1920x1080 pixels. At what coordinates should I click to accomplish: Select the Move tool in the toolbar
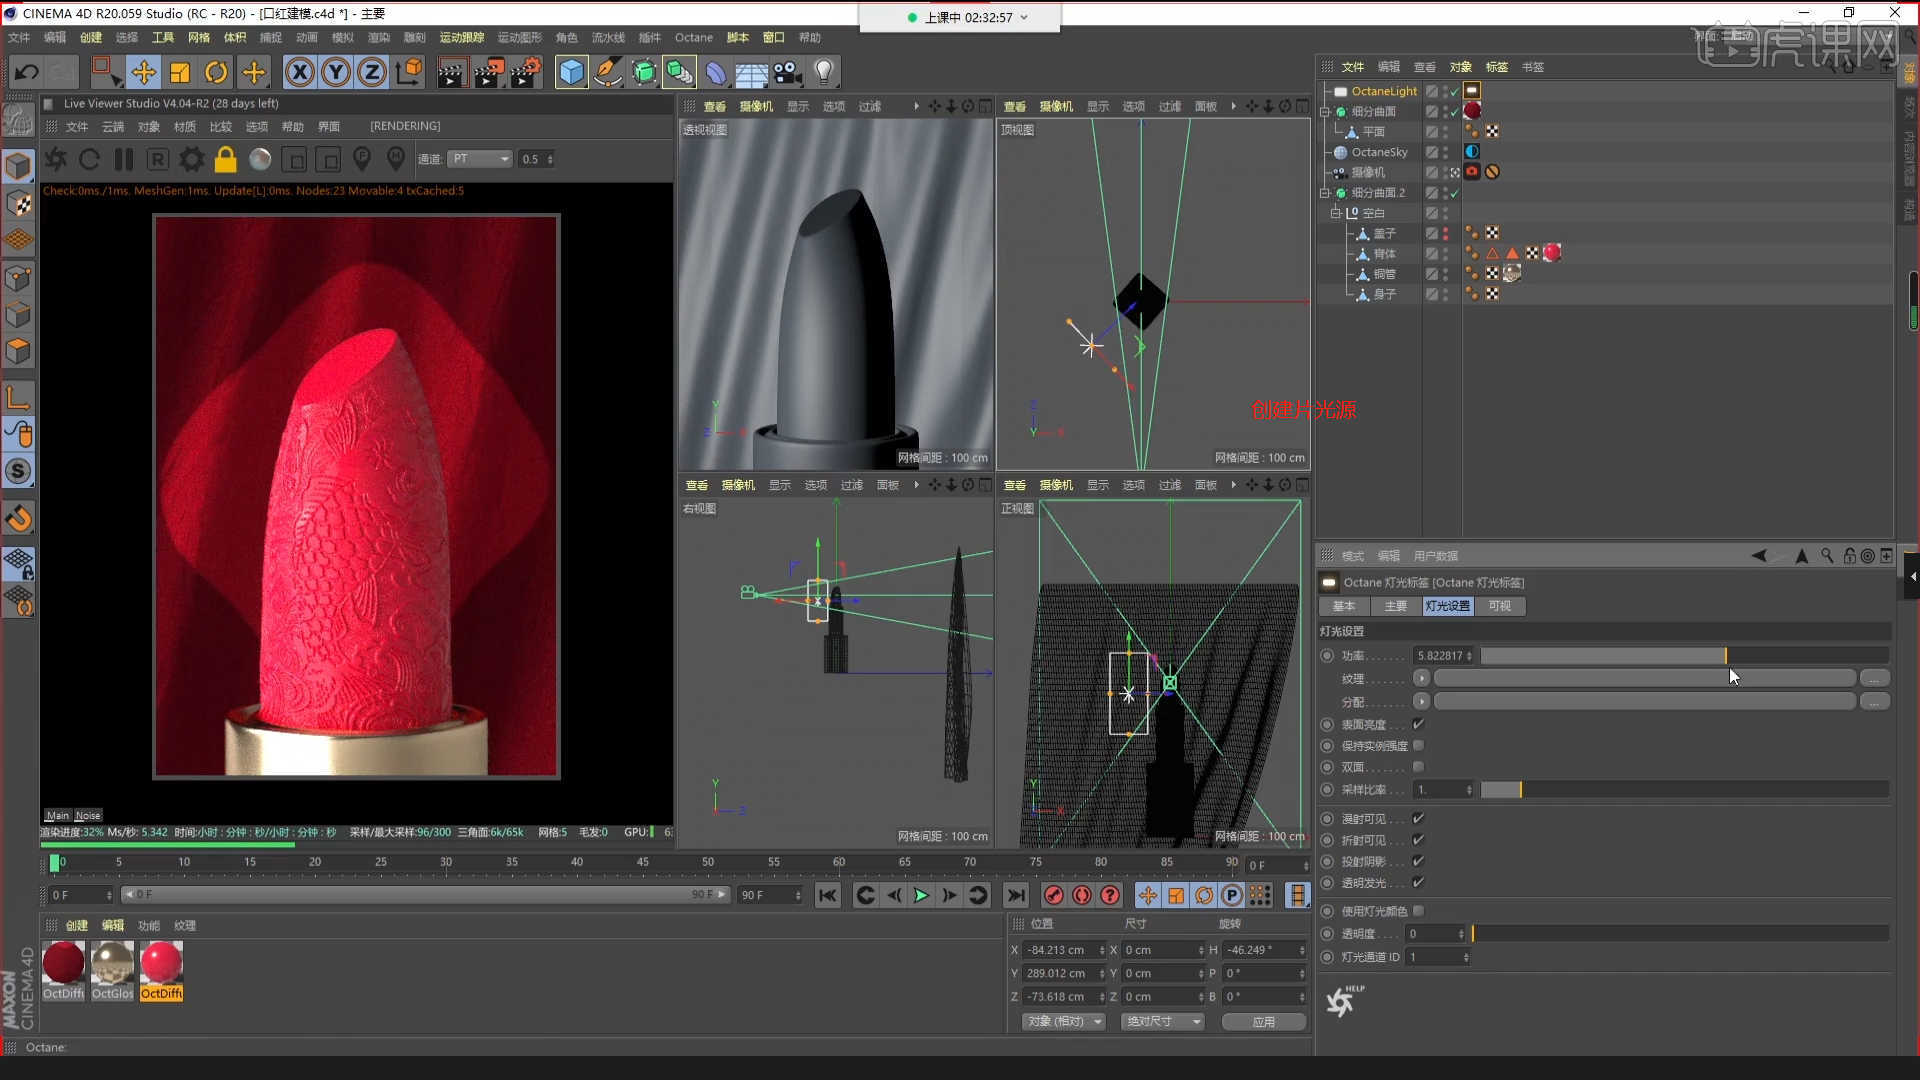143,72
